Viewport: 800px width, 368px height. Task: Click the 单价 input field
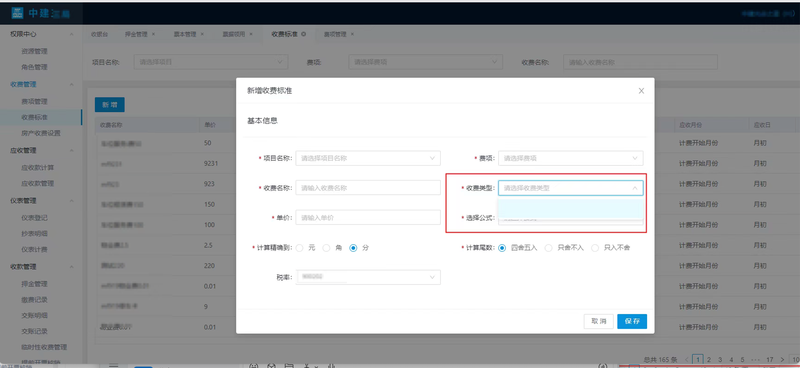click(368, 217)
